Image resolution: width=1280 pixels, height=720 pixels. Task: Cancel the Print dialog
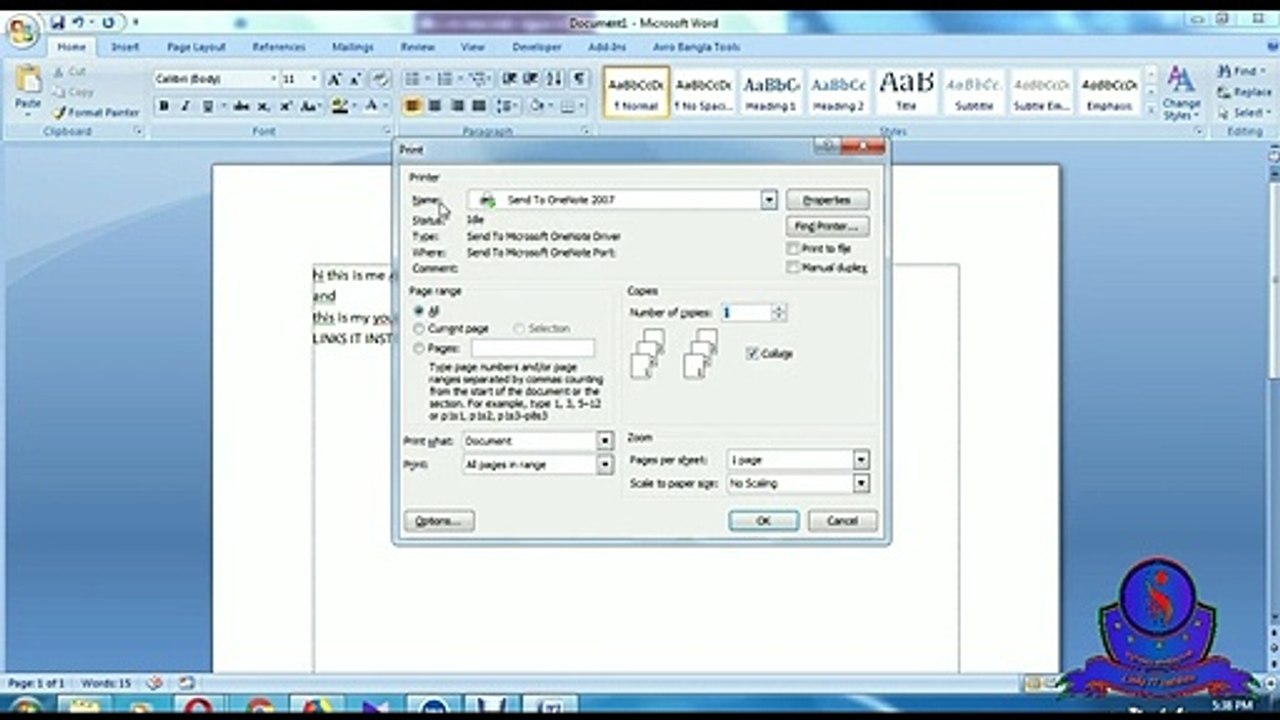click(842, 521)
